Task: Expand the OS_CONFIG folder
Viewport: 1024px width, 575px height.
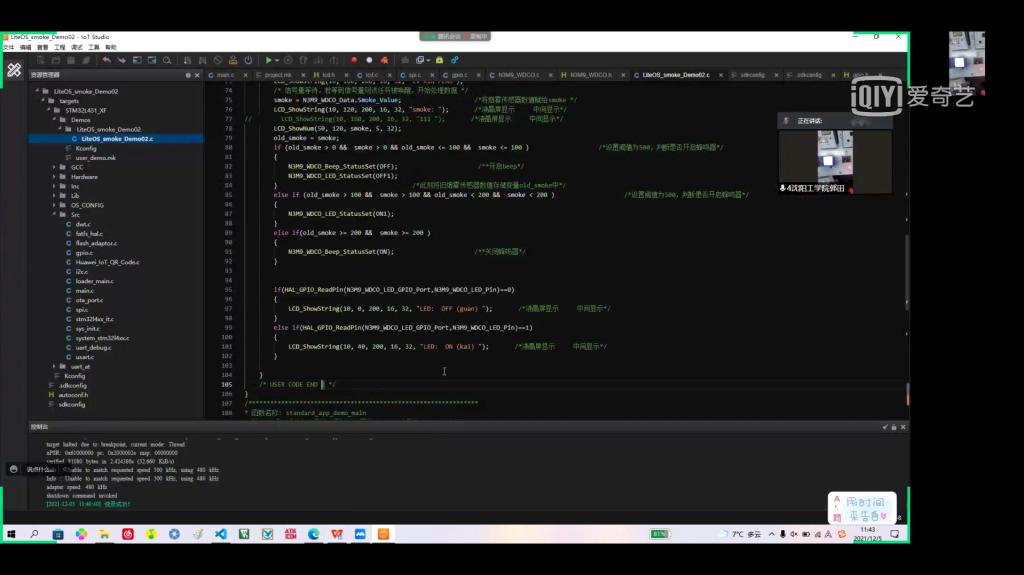Action: [x=55, y=205]
